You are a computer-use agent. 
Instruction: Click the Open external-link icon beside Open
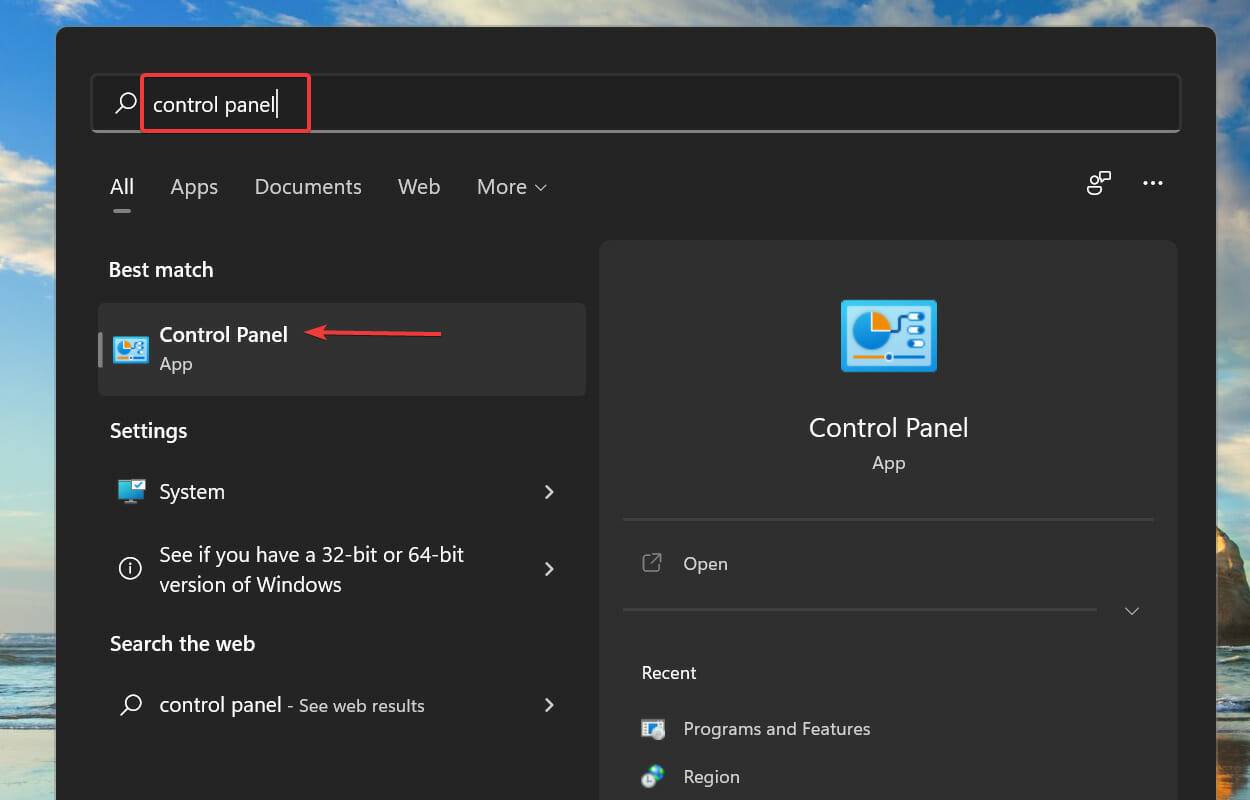pyautogui.click(x=651, y=563)
